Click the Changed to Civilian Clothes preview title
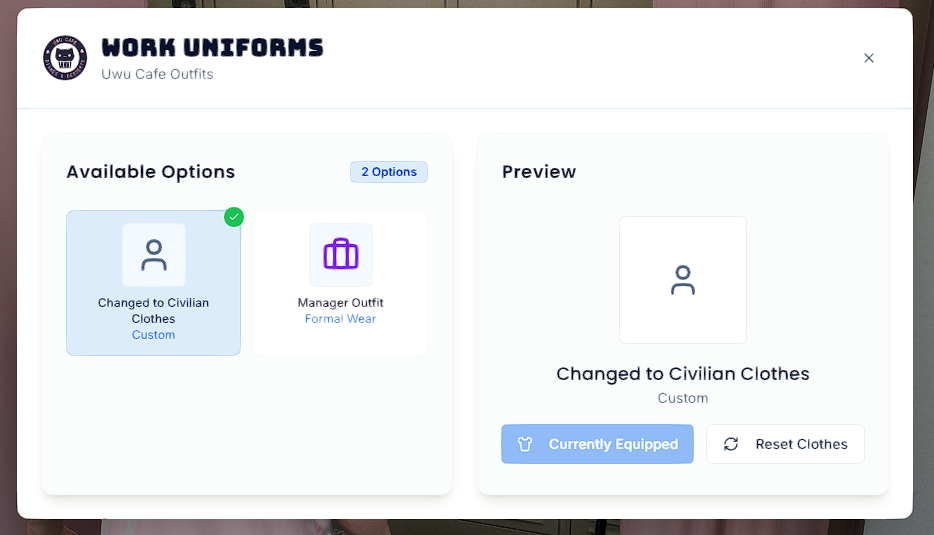The image size is (934, 535). point(683,374)
